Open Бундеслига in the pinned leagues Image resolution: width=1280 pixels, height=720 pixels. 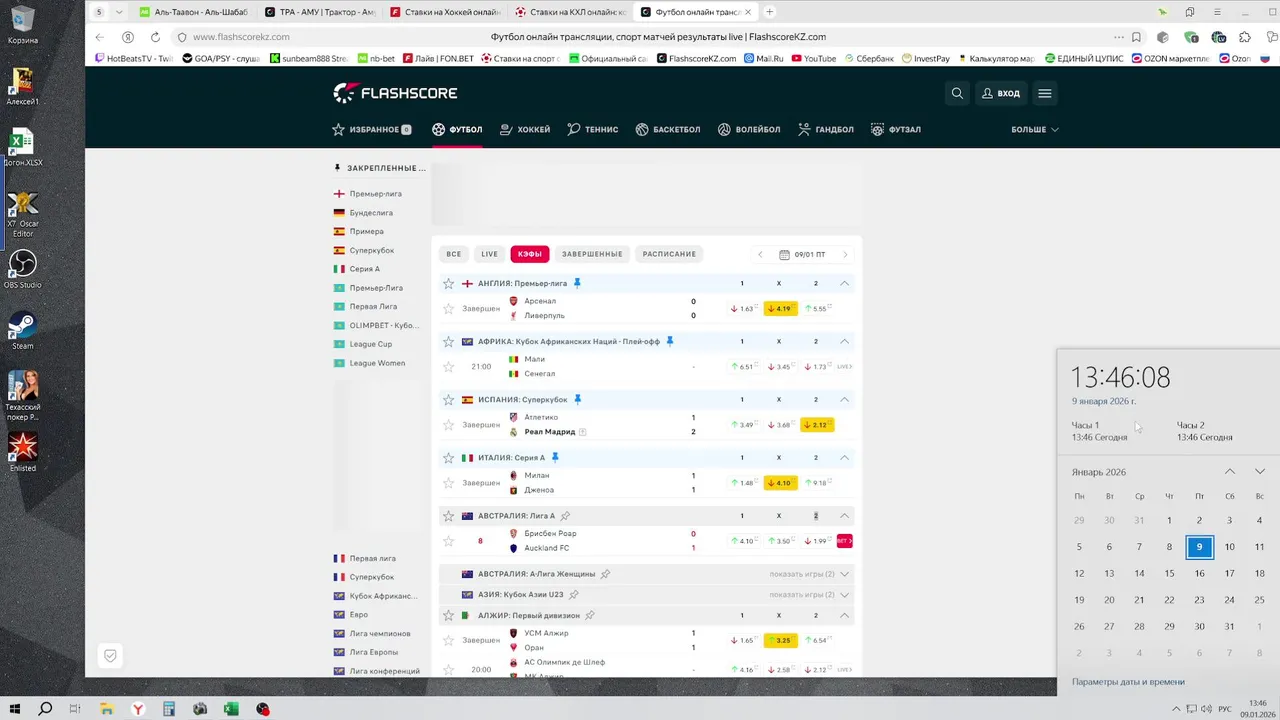371,213
